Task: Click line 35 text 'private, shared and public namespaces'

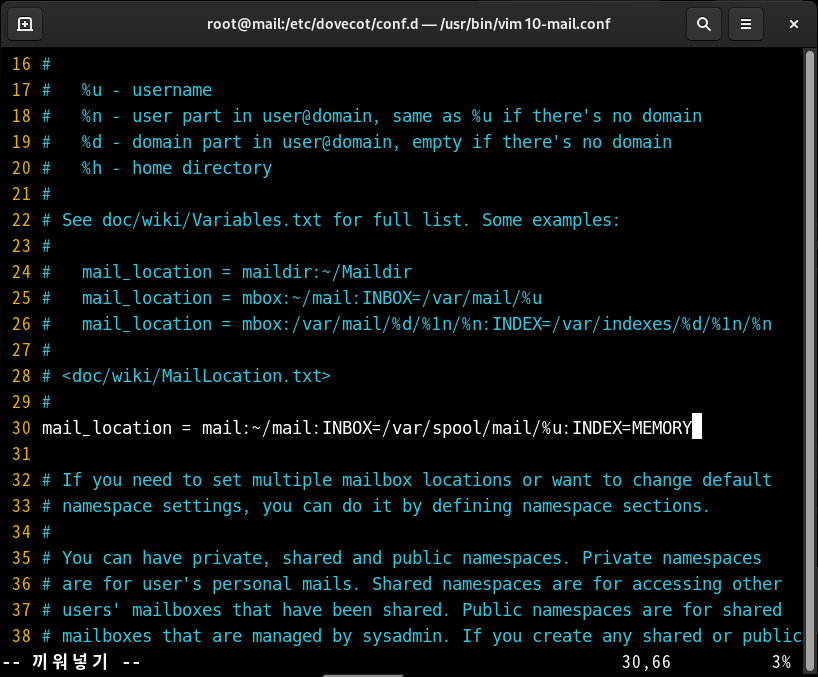Action: [x=377, y=559]
